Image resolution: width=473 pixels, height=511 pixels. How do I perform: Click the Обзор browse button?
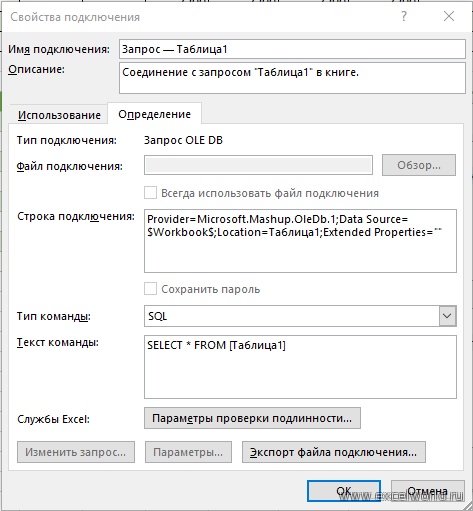coord(419,165)
